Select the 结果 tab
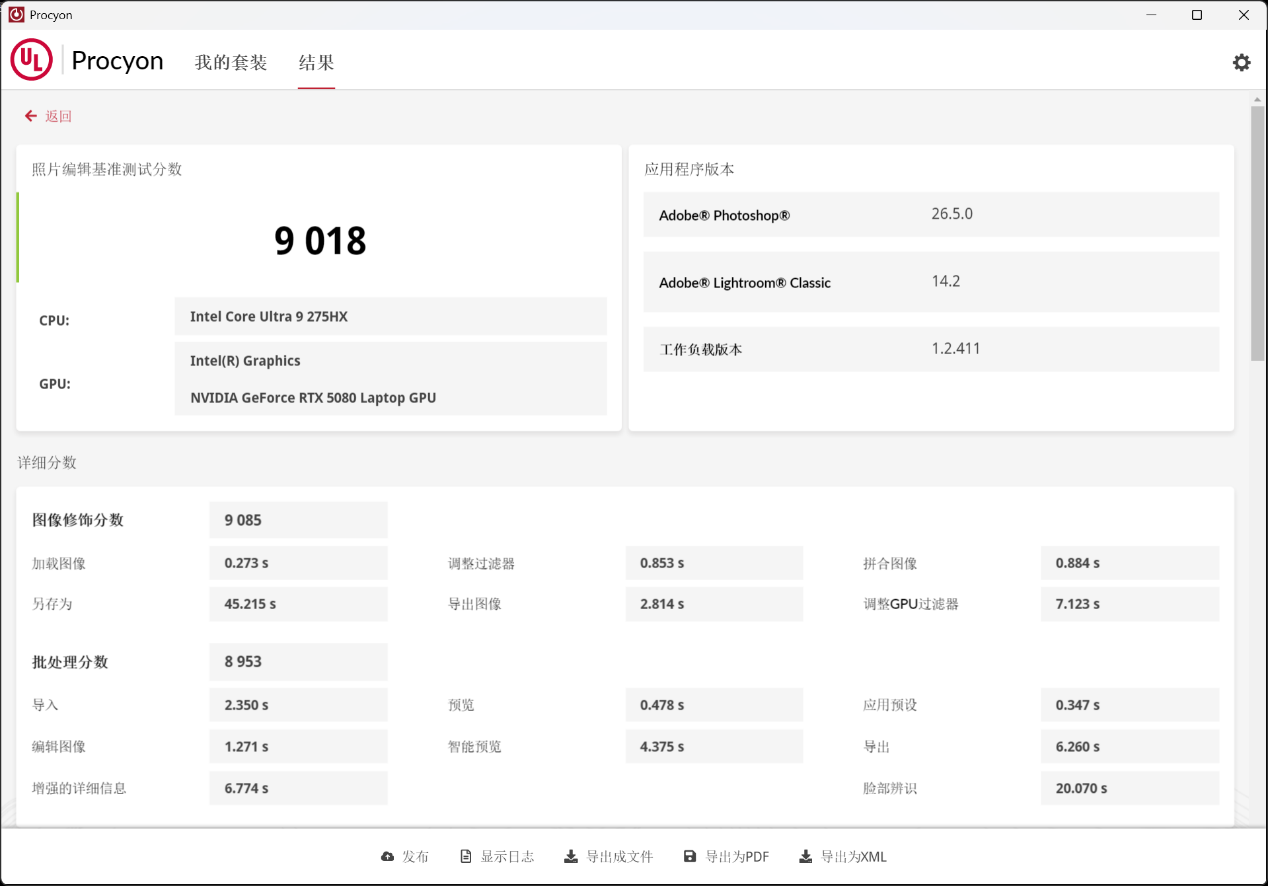 (316, 61)
